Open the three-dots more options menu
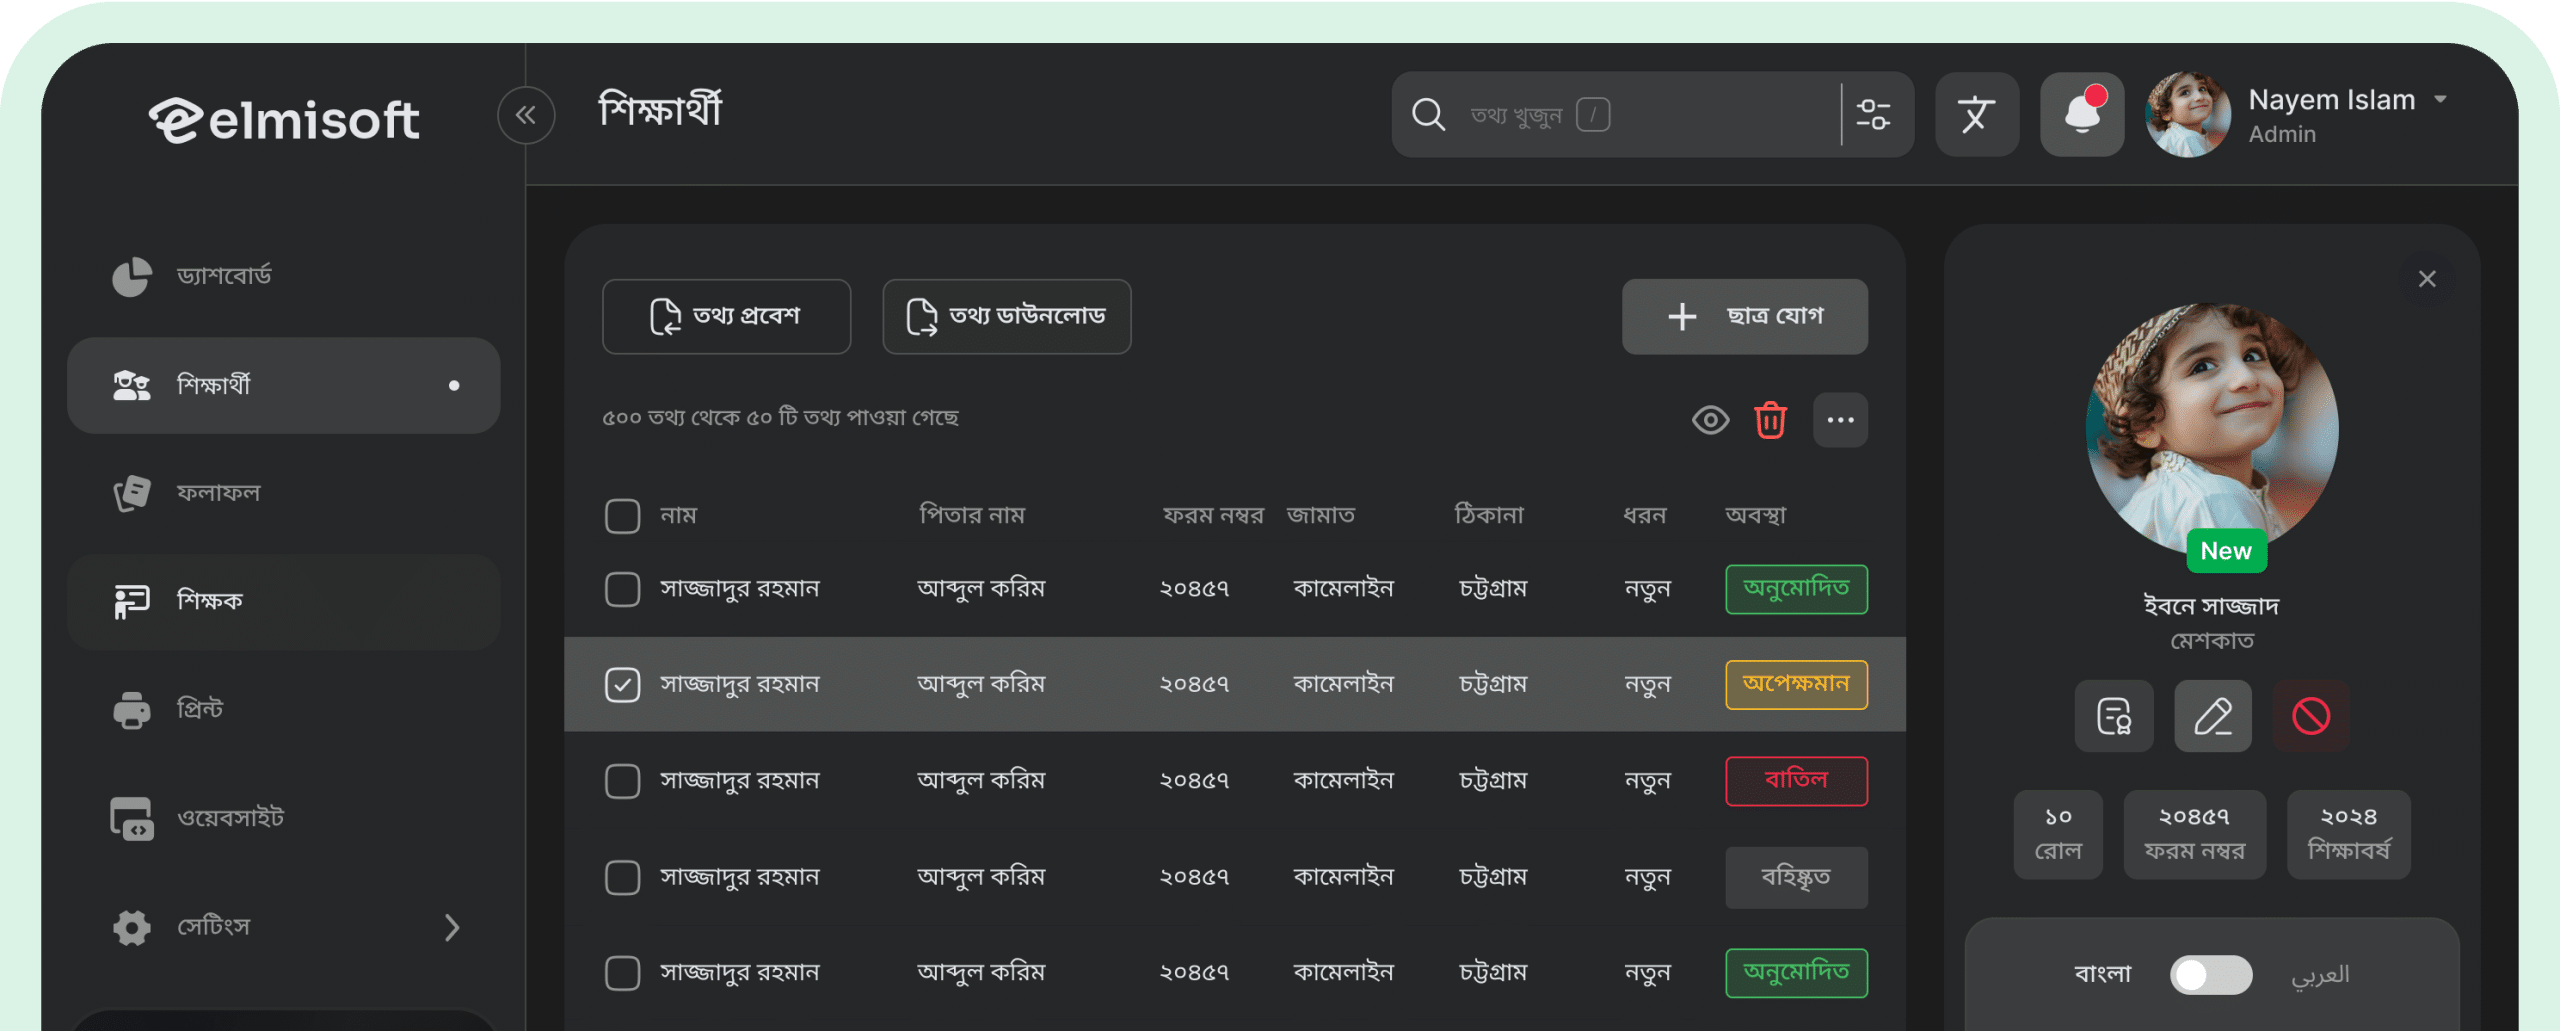This screenshot has width=2560, height=1031. [x=1840, y=420]
